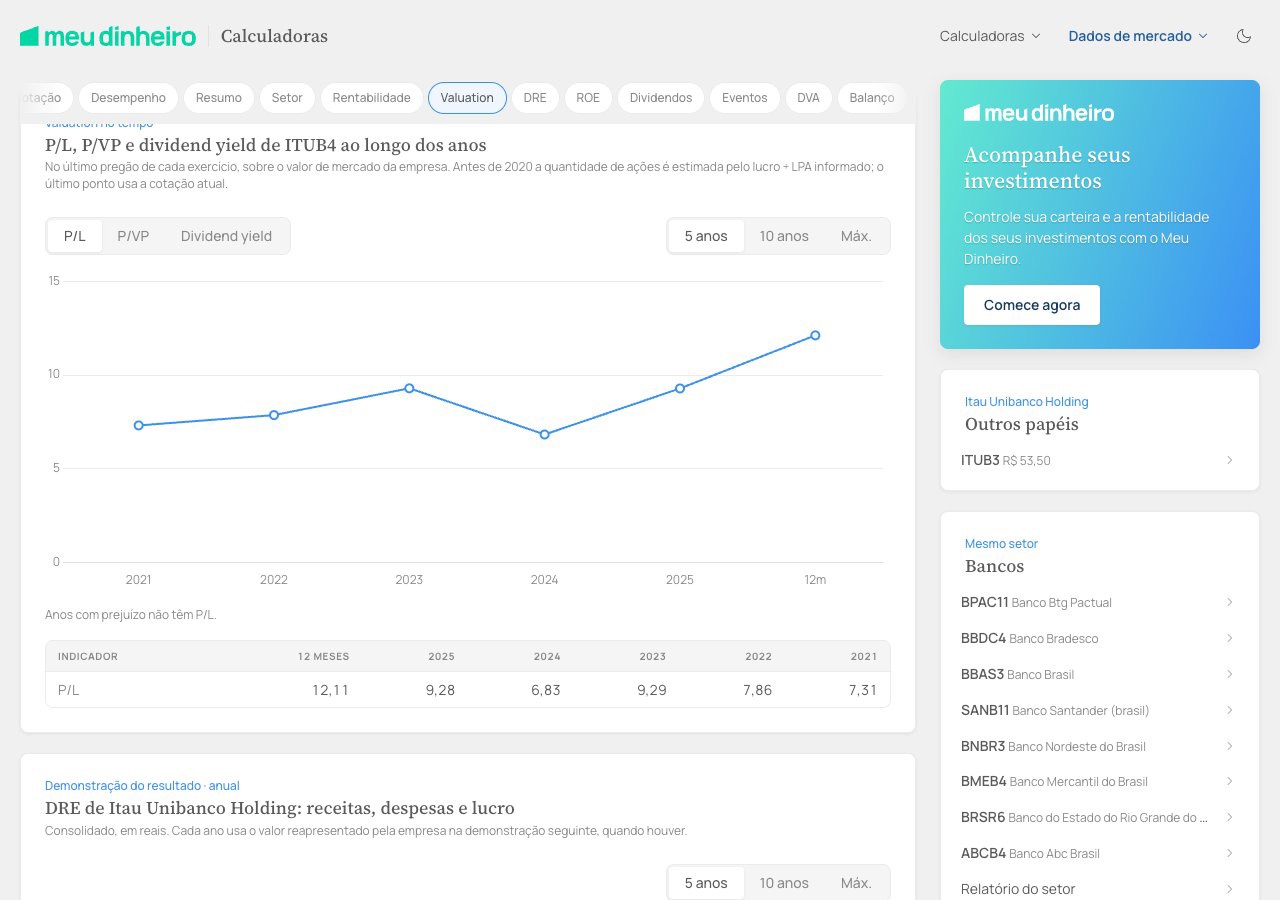Open the DVA section tab
Screen dimensions: 1280x900
pyautogui.click(x=808, y=98)
